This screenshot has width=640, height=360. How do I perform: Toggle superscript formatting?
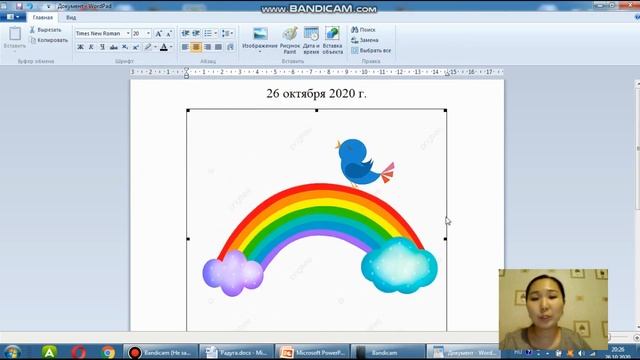(136, 47)
